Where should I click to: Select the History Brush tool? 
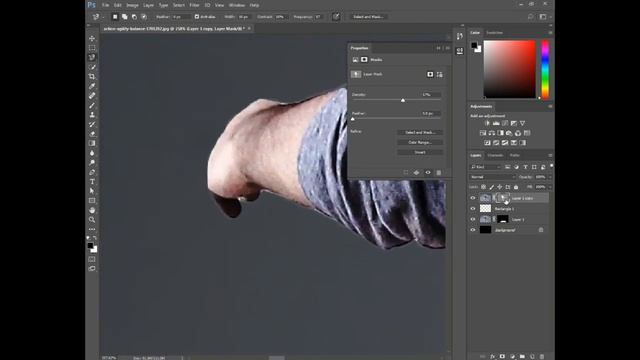point(92,124)
